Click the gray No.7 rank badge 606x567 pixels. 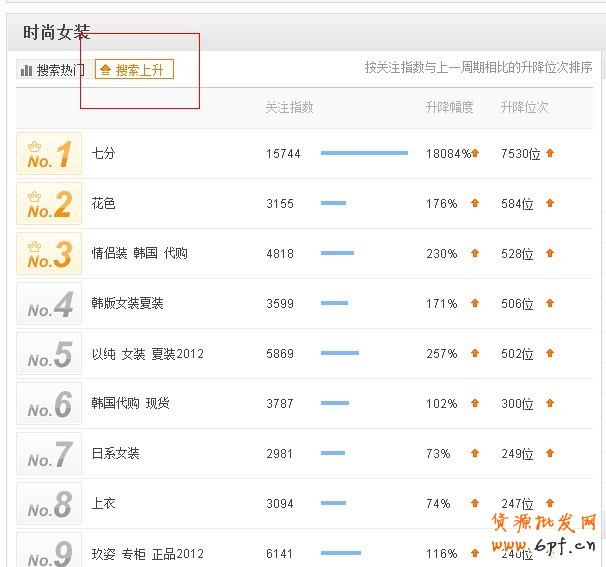coord(49,454)
